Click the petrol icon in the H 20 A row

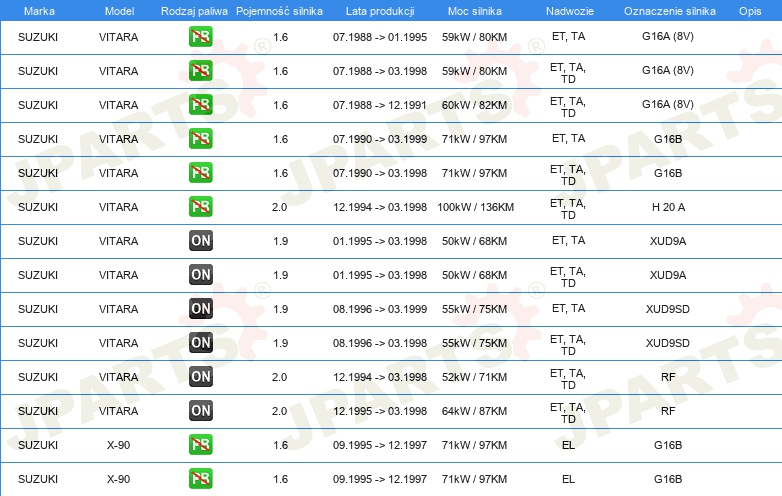pos(200,206)
